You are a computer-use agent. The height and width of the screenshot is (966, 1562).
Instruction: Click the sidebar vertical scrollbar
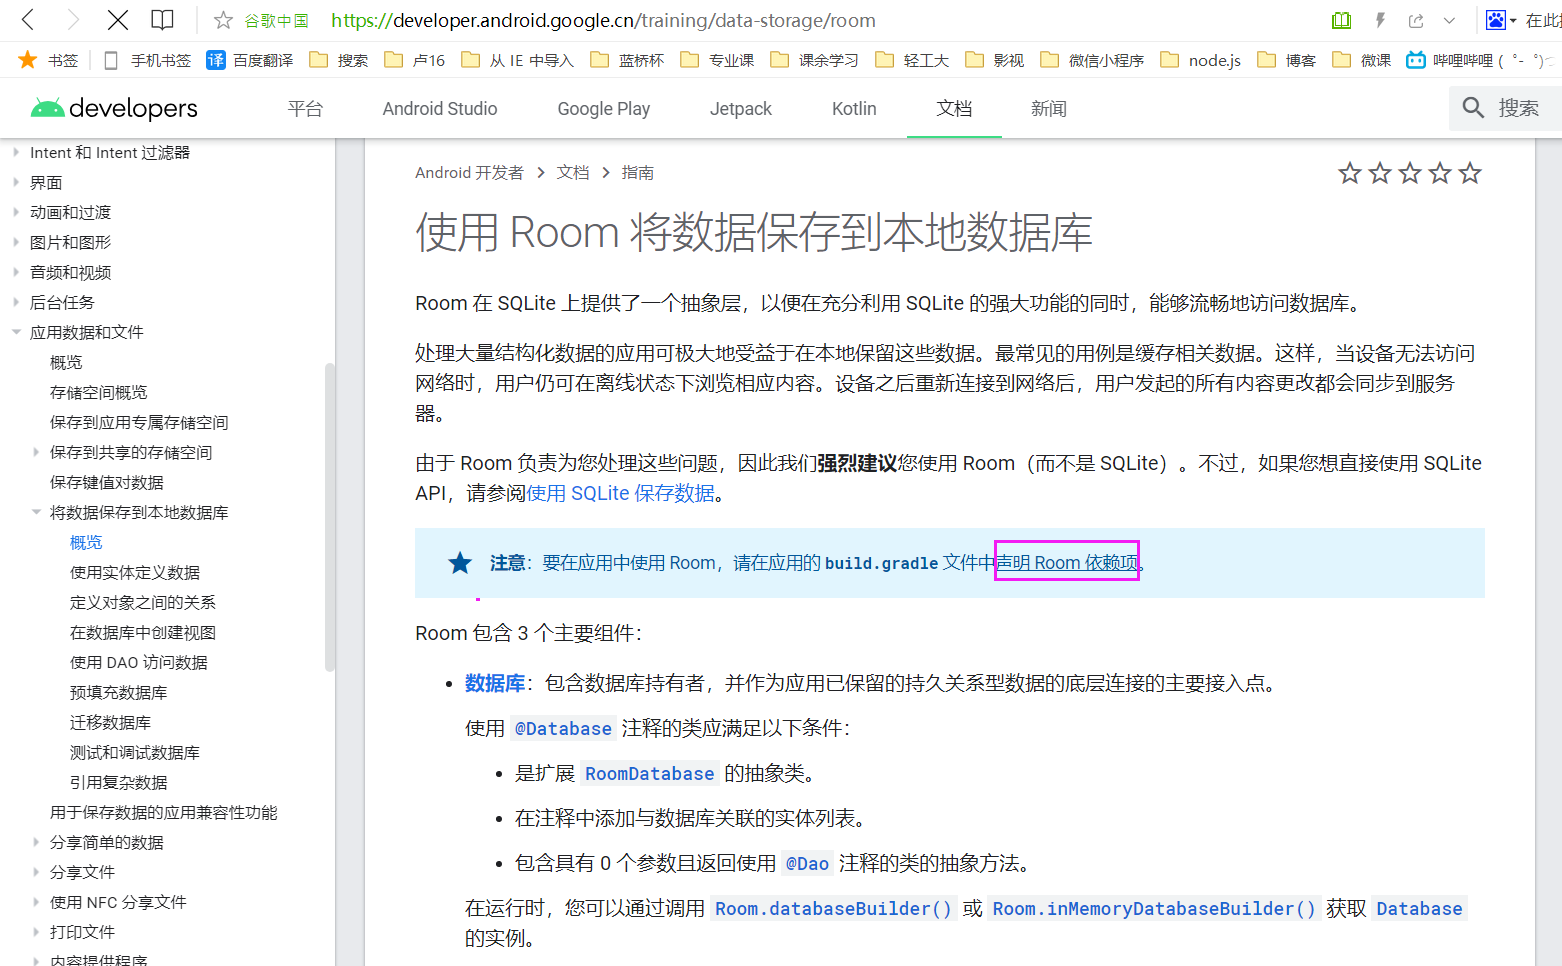pyautogui.click(x=329, y=517)
